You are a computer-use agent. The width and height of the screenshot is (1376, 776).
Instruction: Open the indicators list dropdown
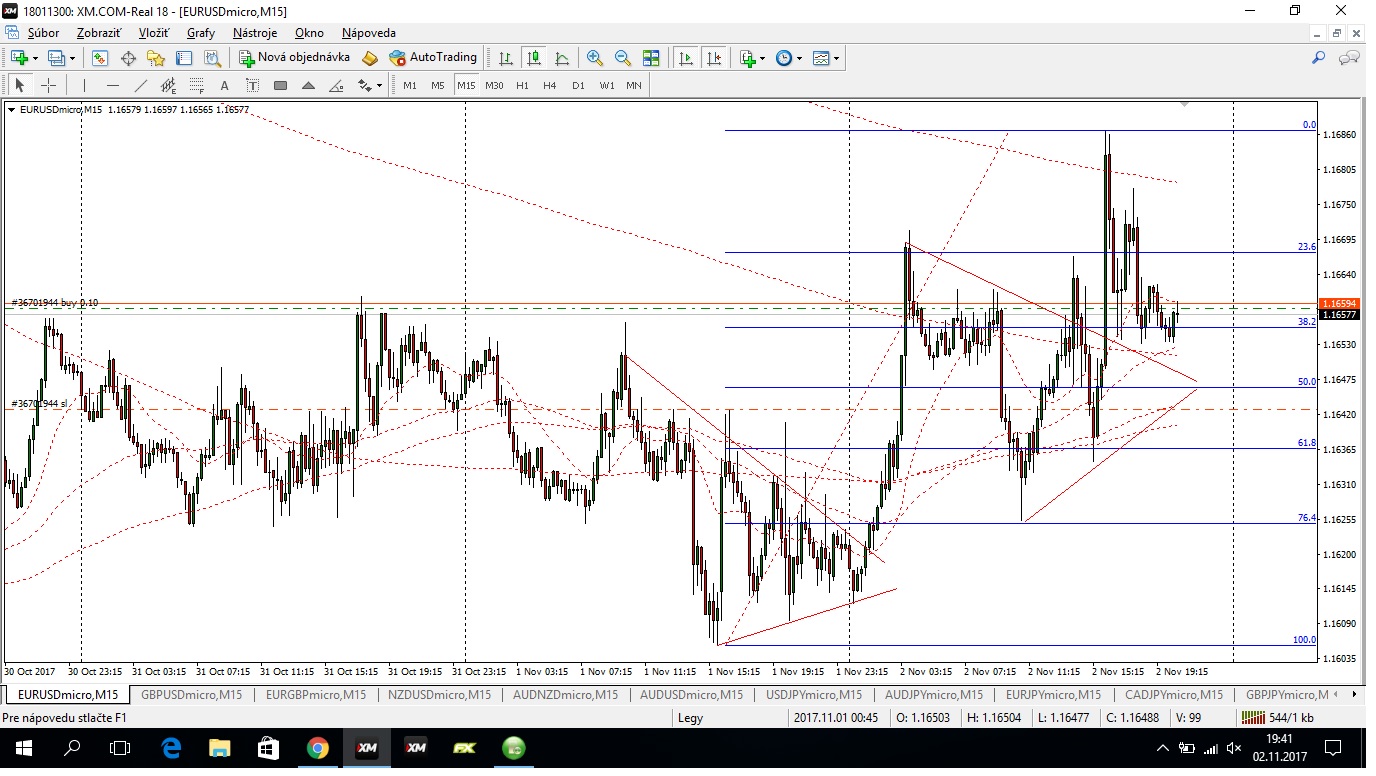tap(752, 58)
